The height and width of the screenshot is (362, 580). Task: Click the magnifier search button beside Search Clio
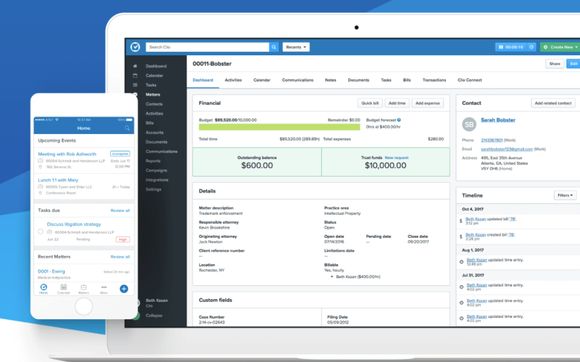(x=274, y=47)
